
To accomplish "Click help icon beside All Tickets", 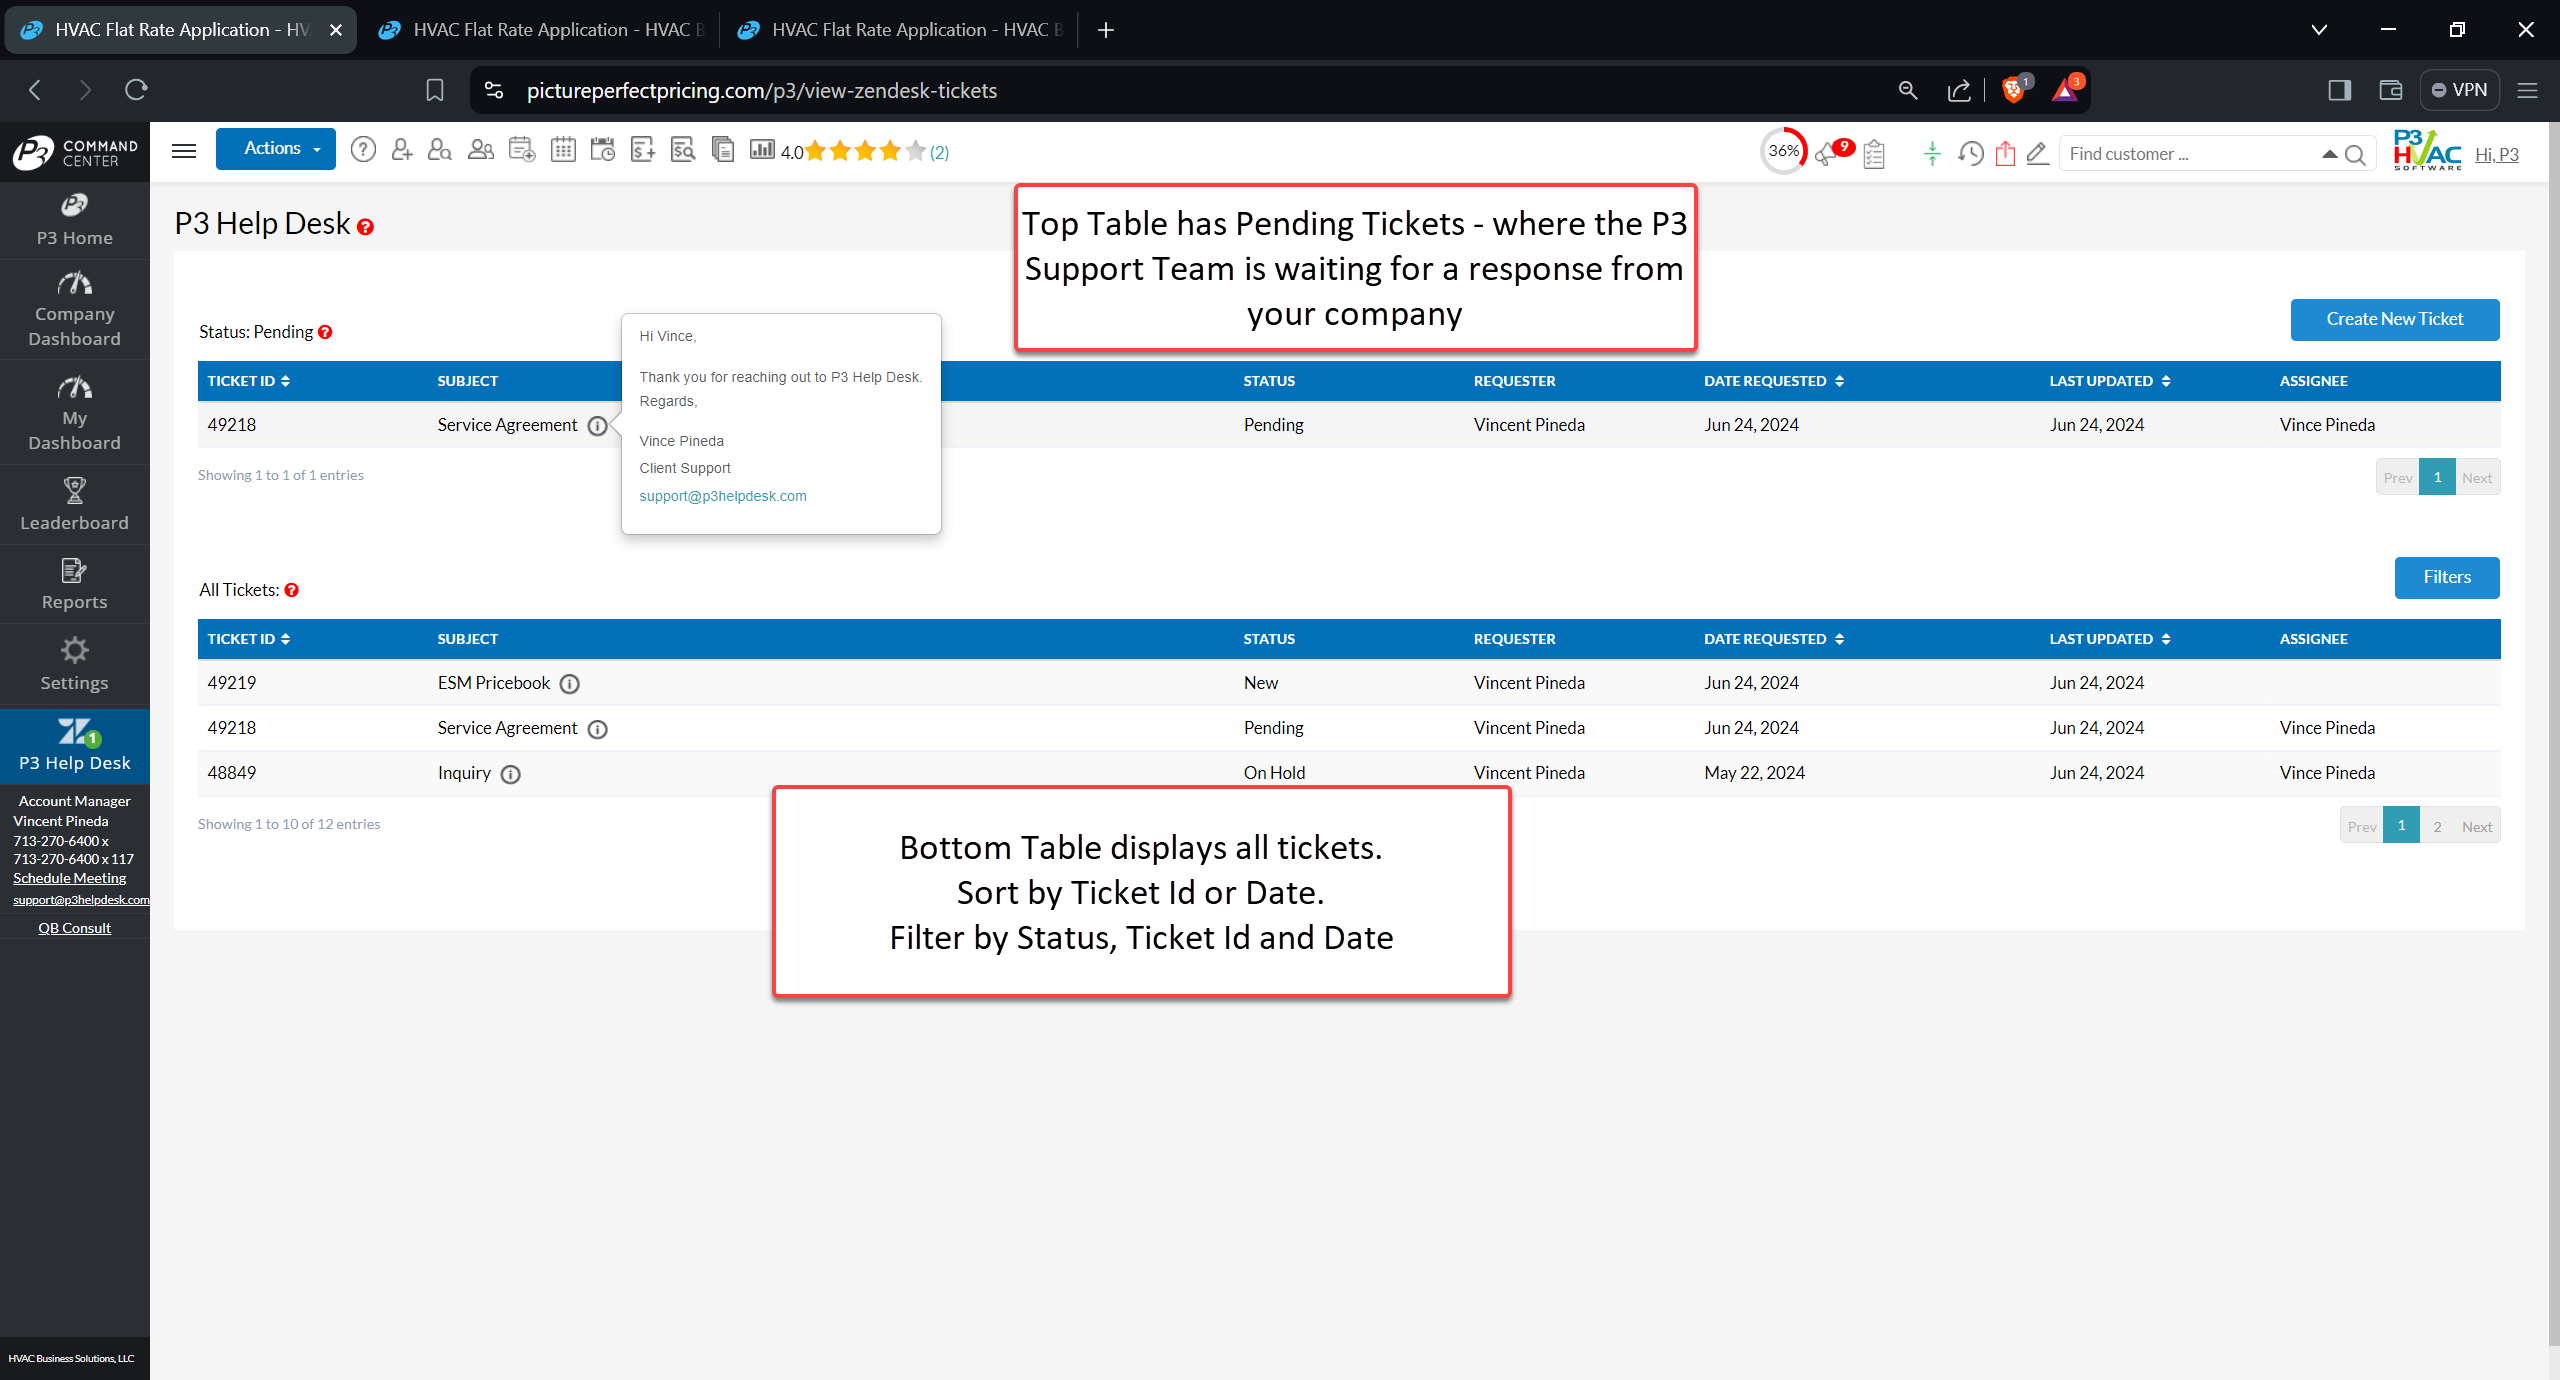I will click(x=292, y=590).
